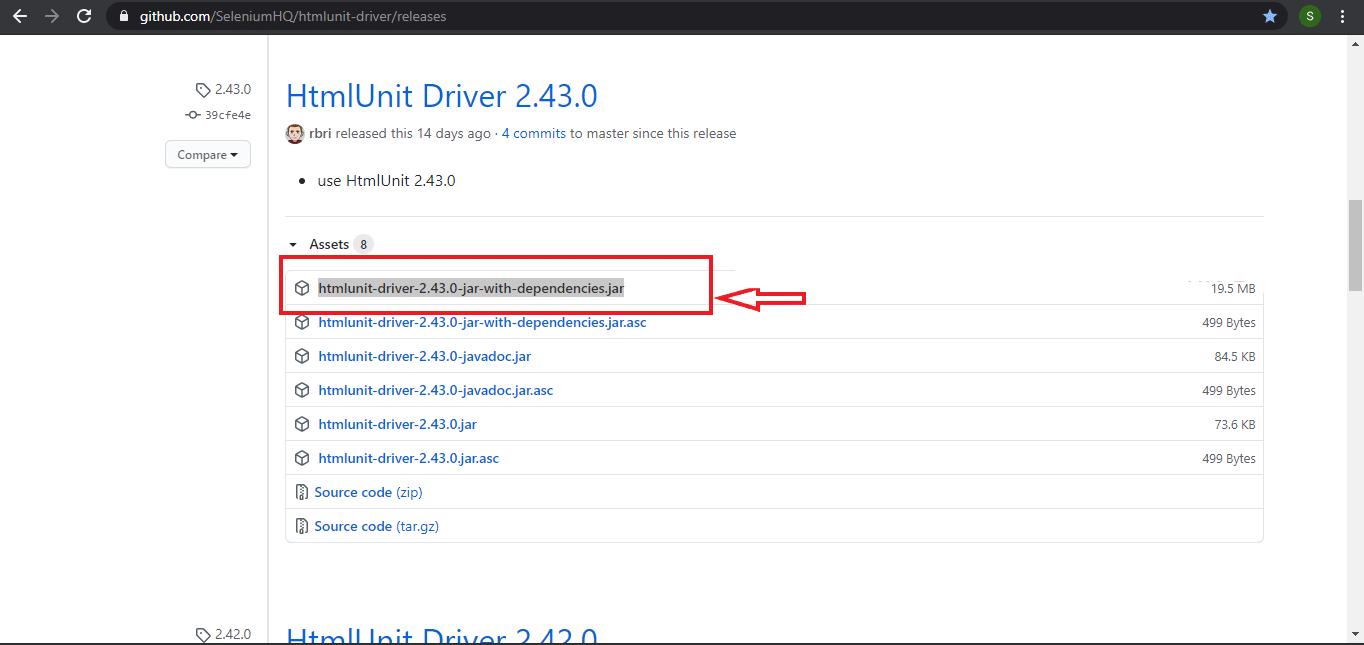Click the lock icon in address bar

coord(124,16)
